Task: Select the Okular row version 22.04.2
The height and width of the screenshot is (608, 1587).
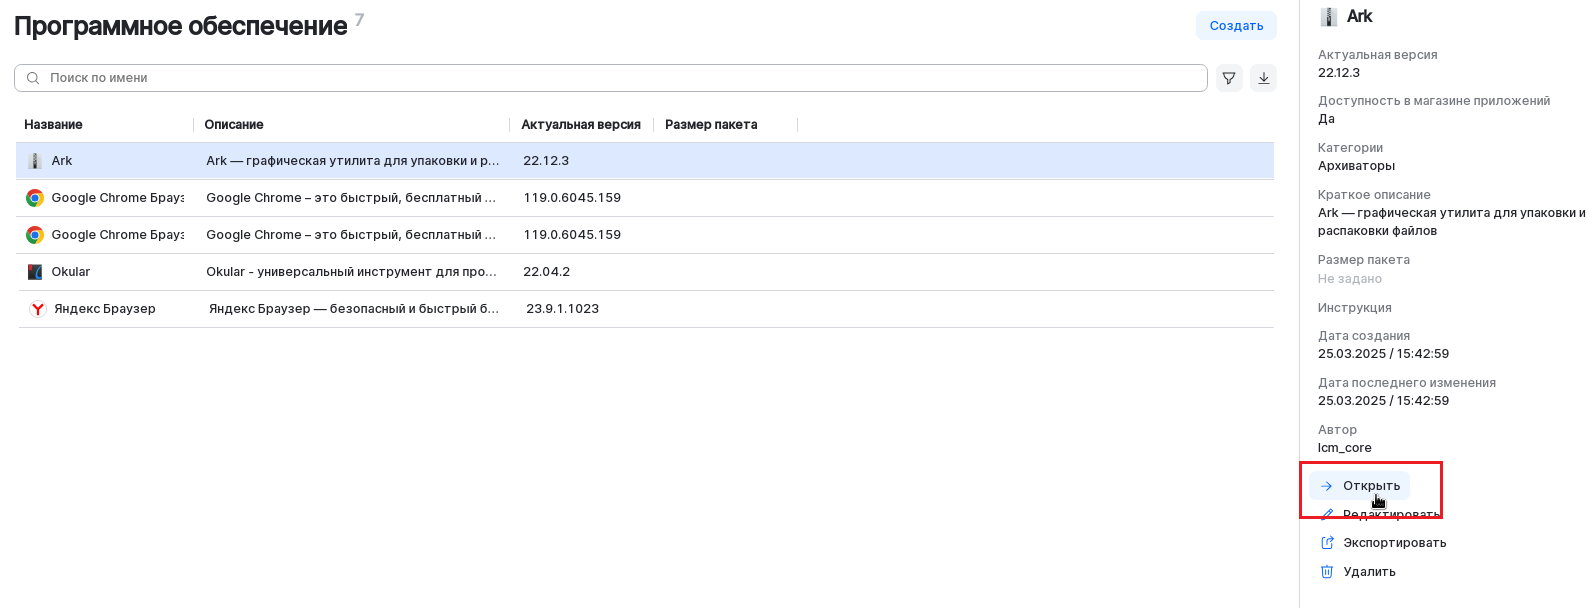Action: 546,272
